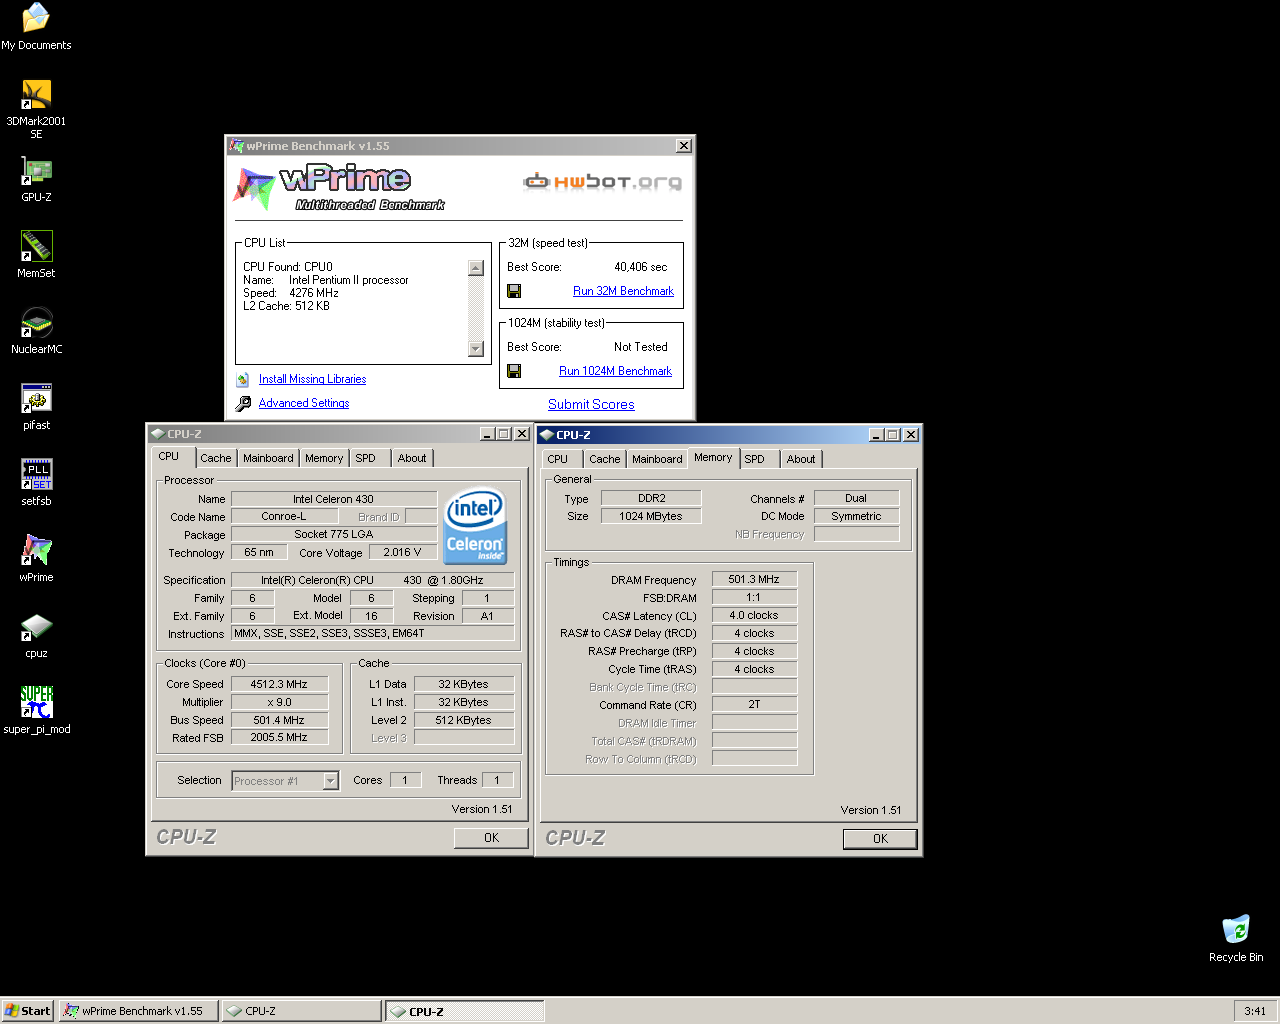Open the My Documents desktop icon
1280x1024 pixels.
click(x=36, y=27)
